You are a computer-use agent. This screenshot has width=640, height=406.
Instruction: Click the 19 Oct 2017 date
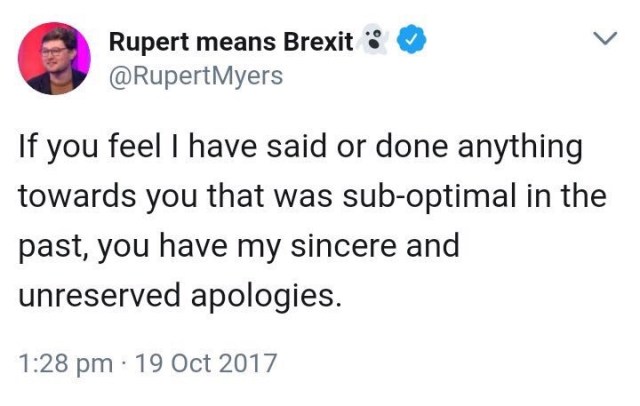(x=204, y=362)
